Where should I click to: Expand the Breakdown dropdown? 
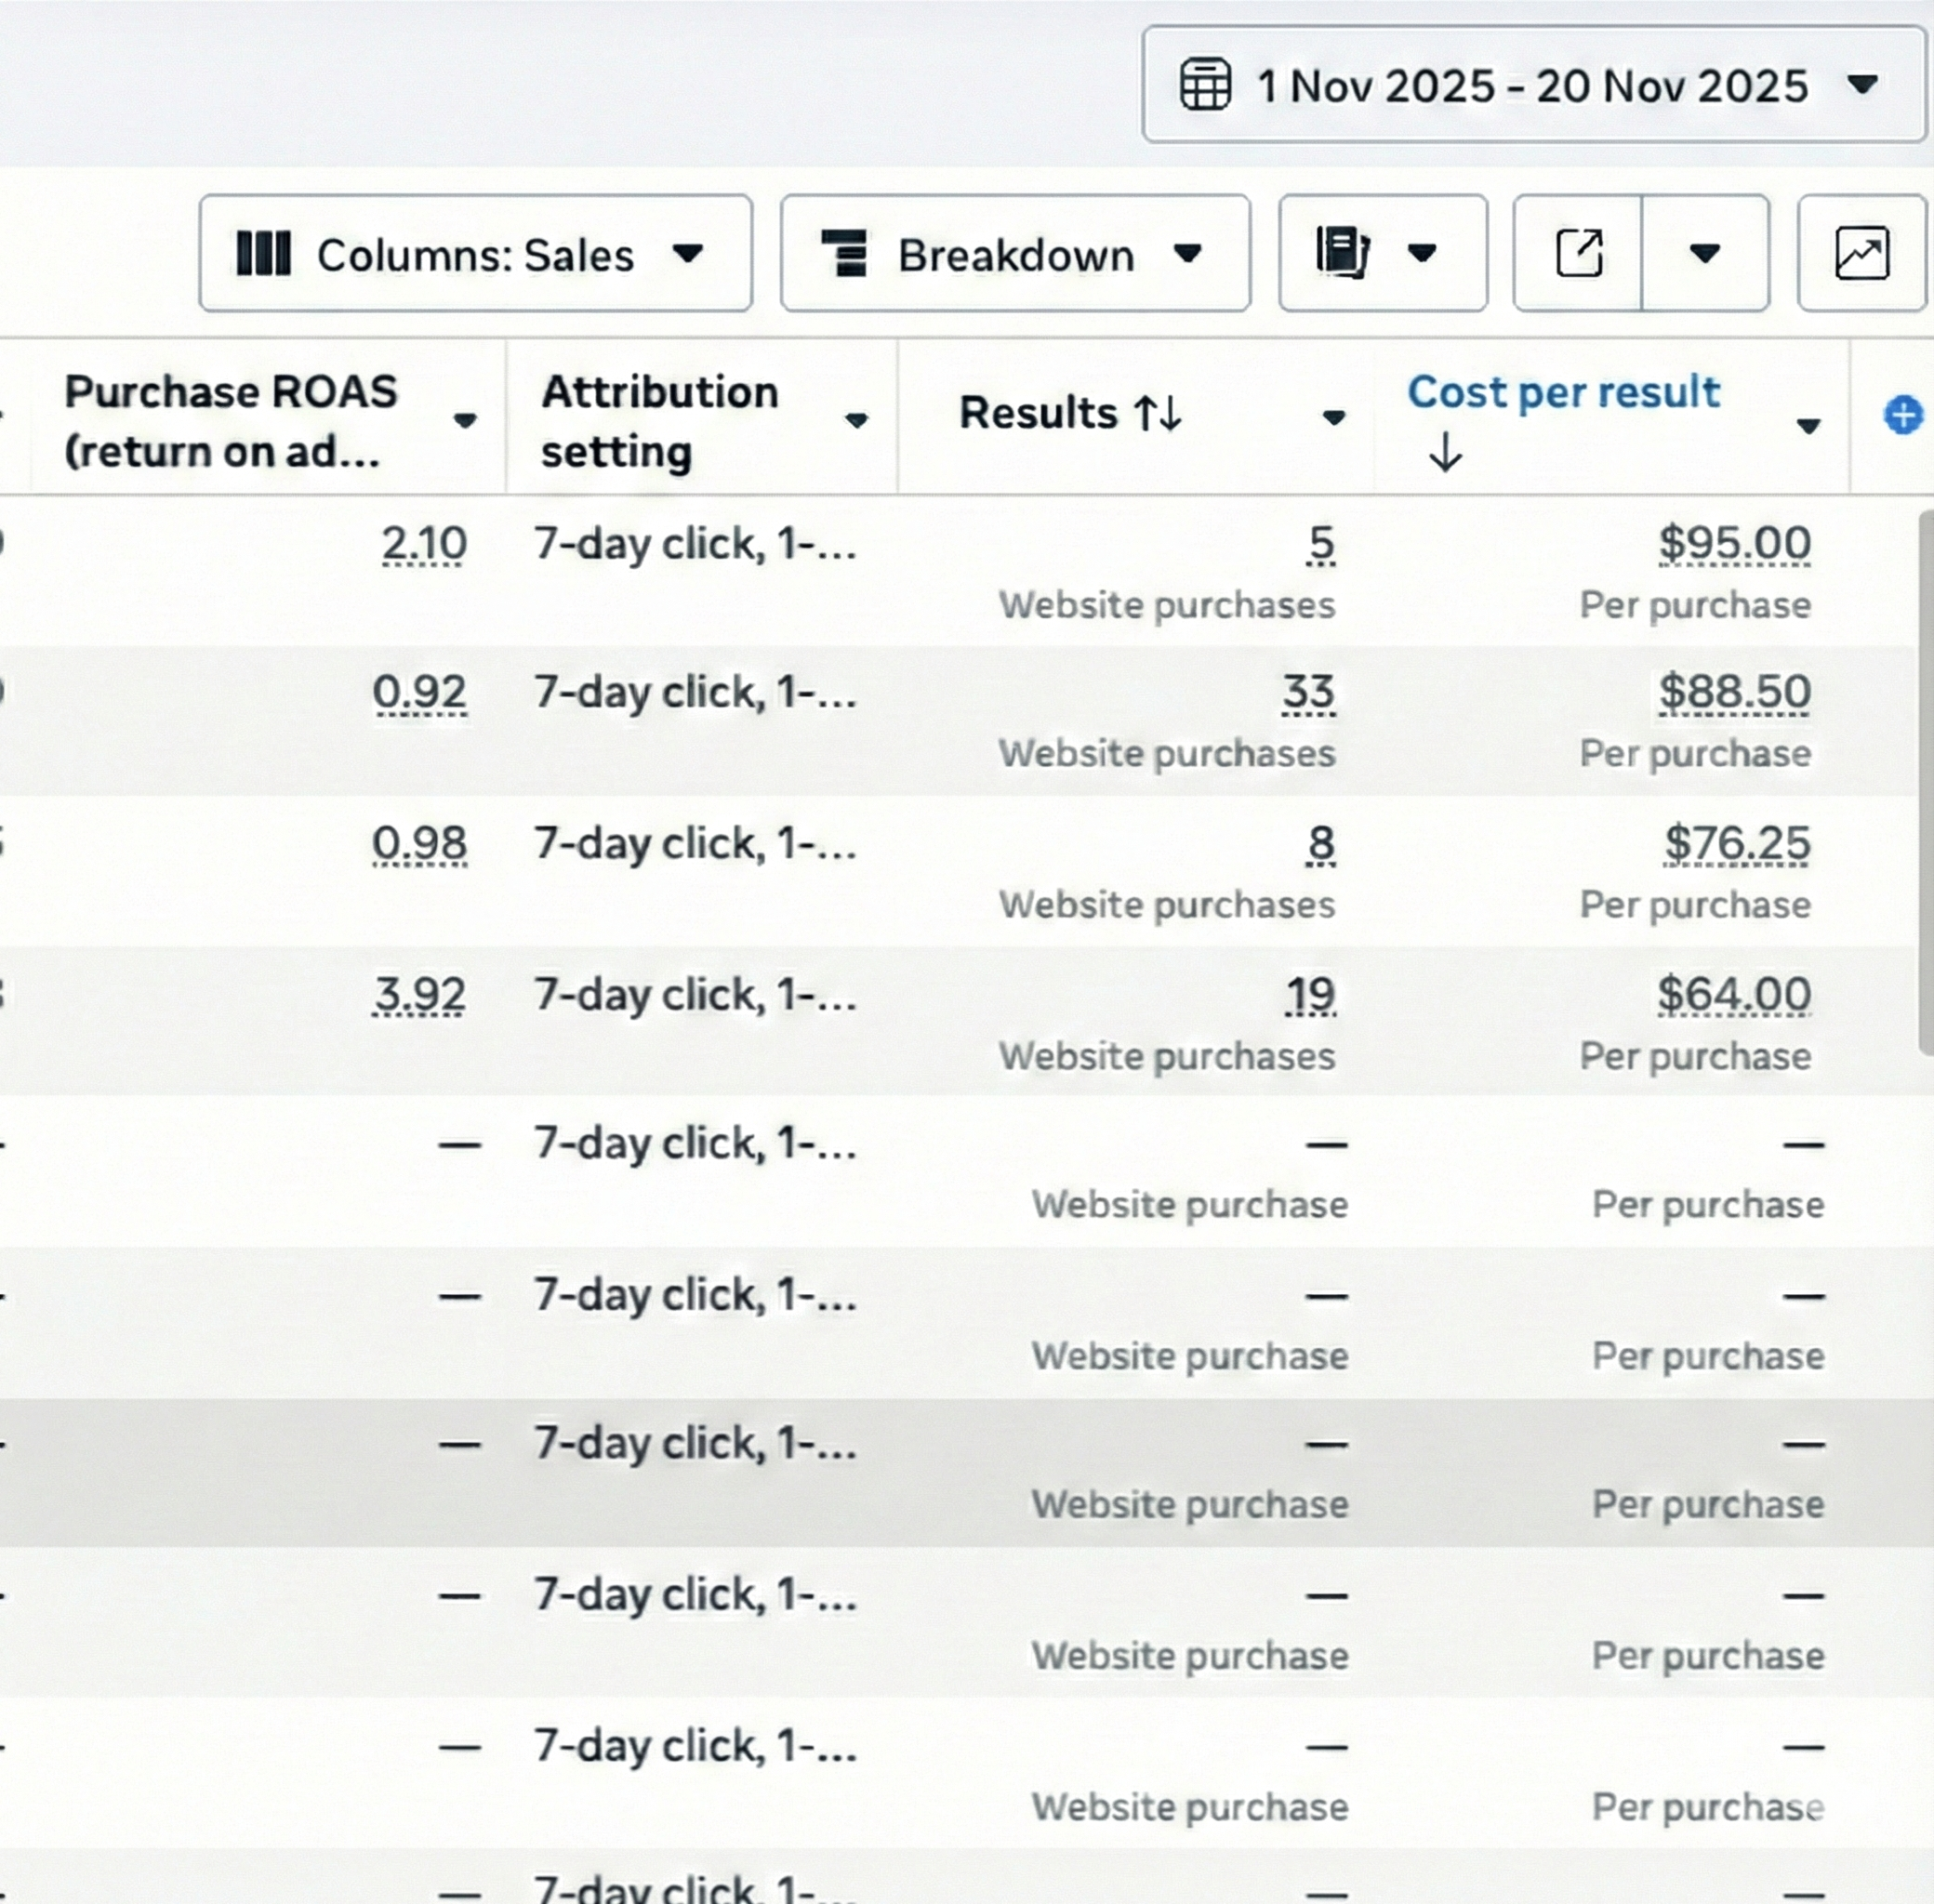coord(1188,255)
